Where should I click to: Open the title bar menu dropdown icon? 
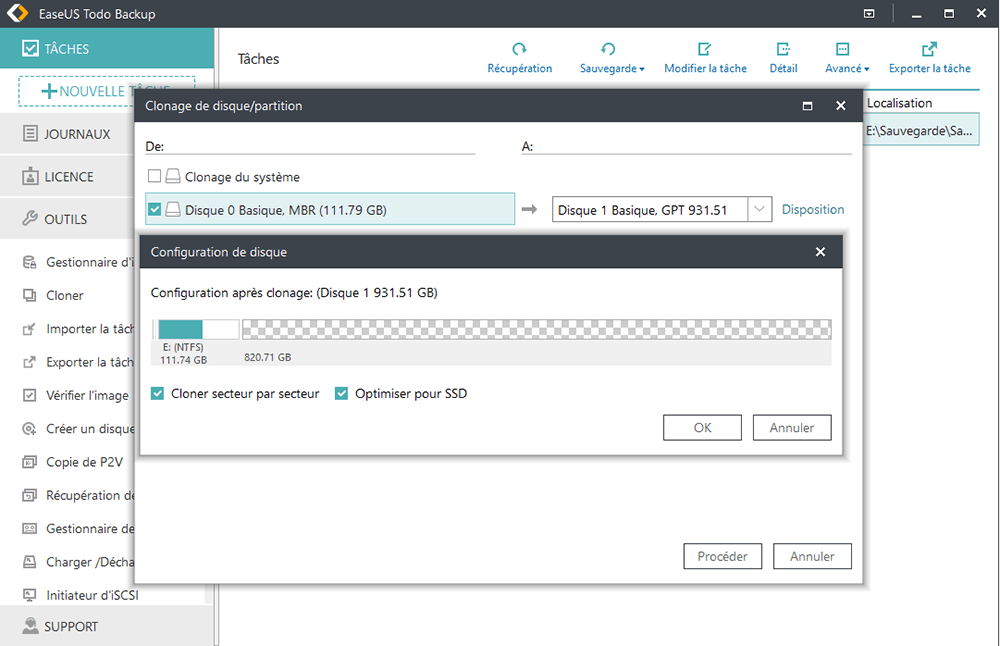(869, 13)
